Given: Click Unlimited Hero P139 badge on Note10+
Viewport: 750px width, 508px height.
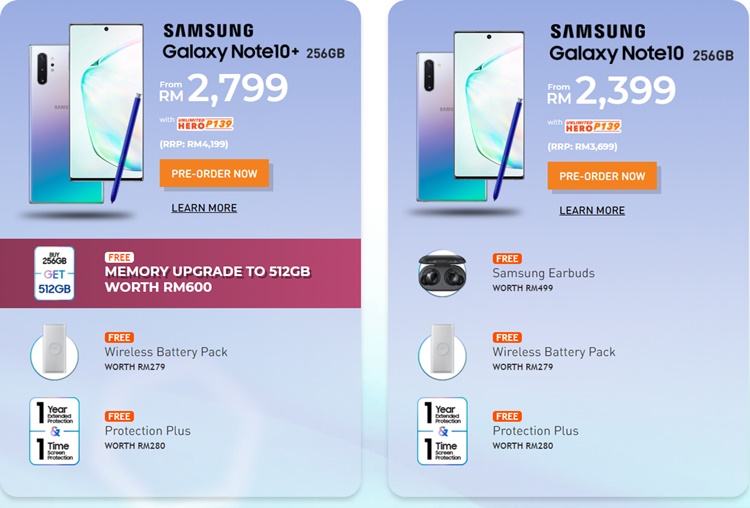Looking at the screenshot, I should 205,124.
